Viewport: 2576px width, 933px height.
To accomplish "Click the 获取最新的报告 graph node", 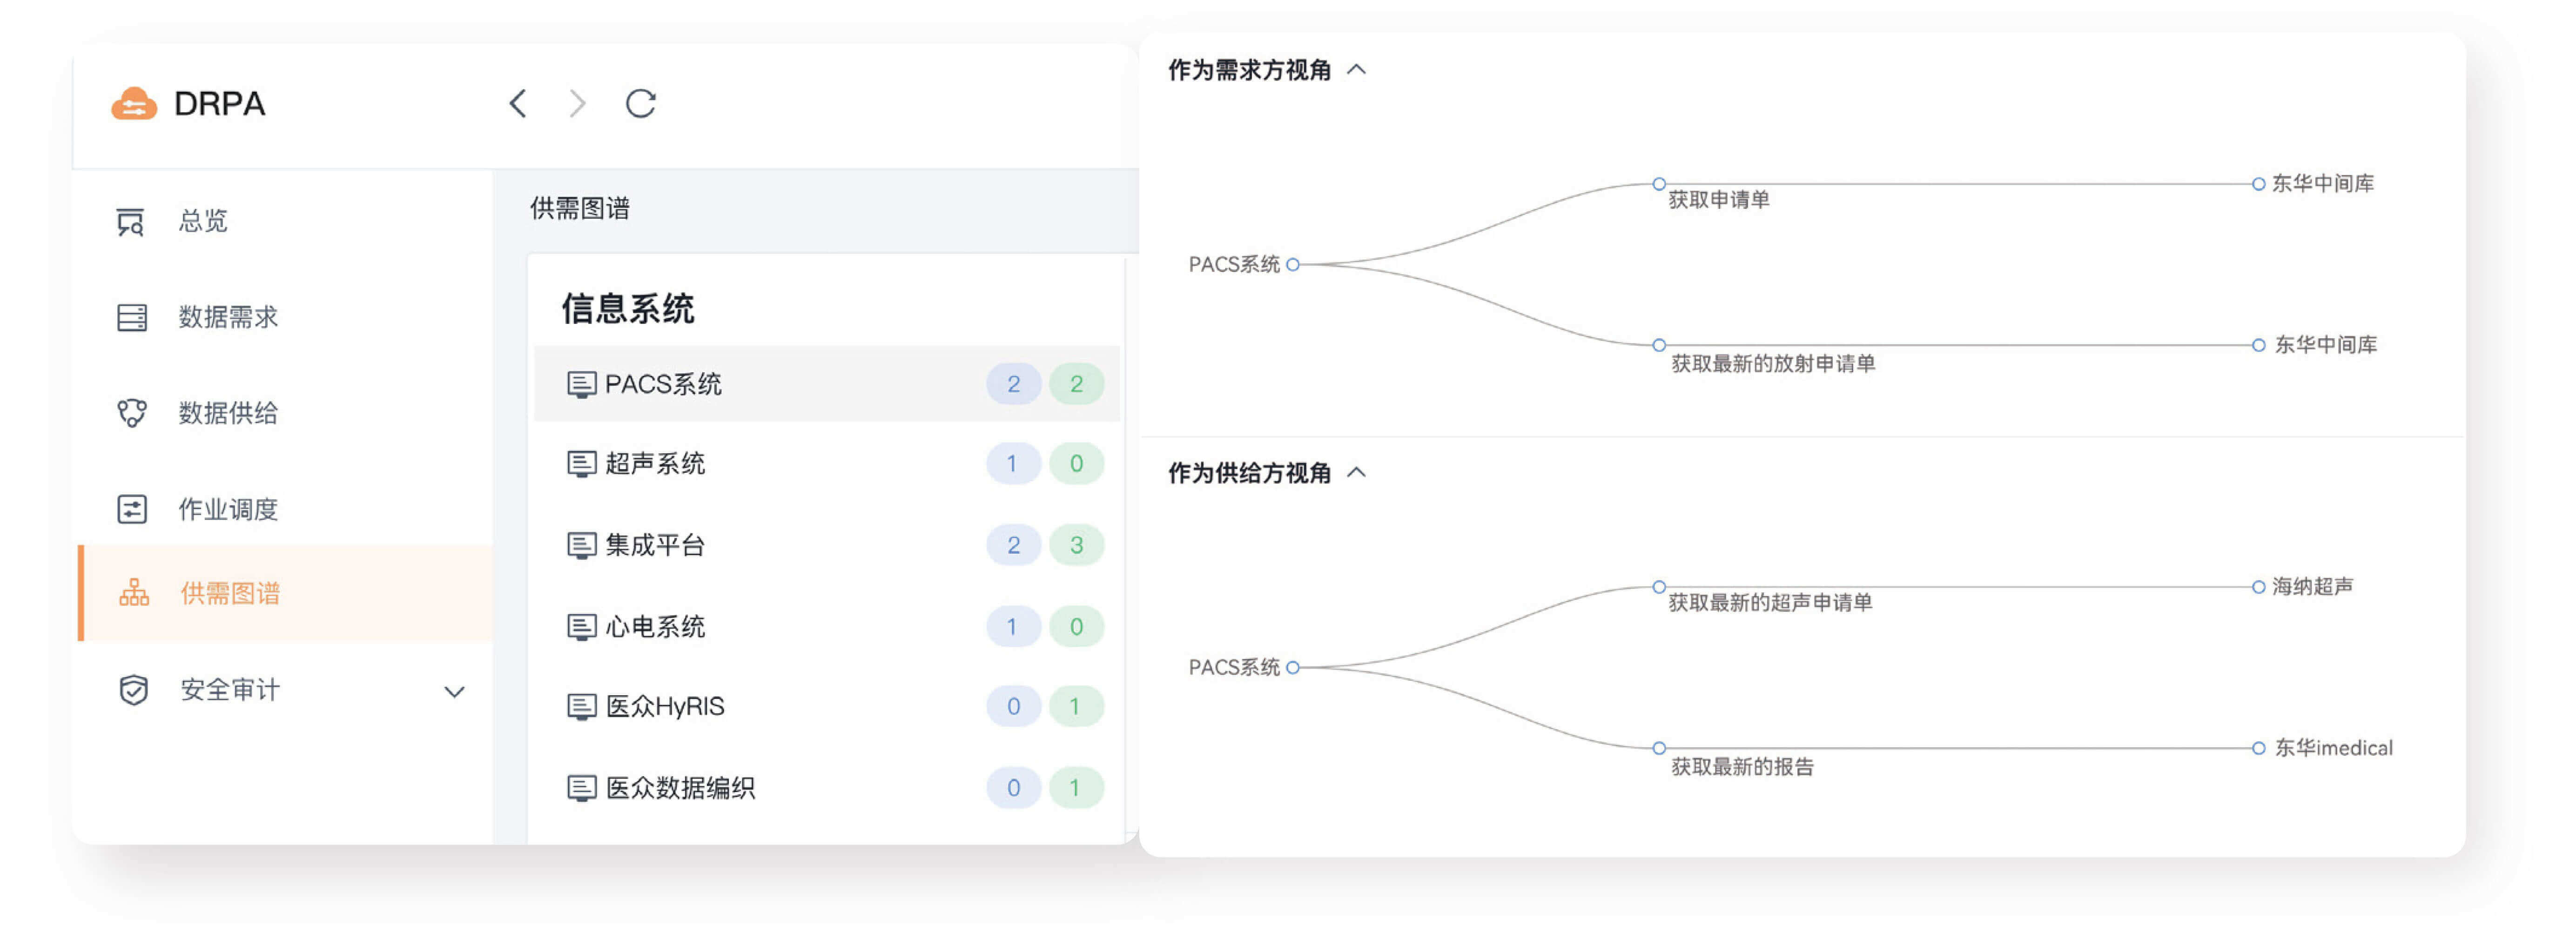I will pos(1658,748).
